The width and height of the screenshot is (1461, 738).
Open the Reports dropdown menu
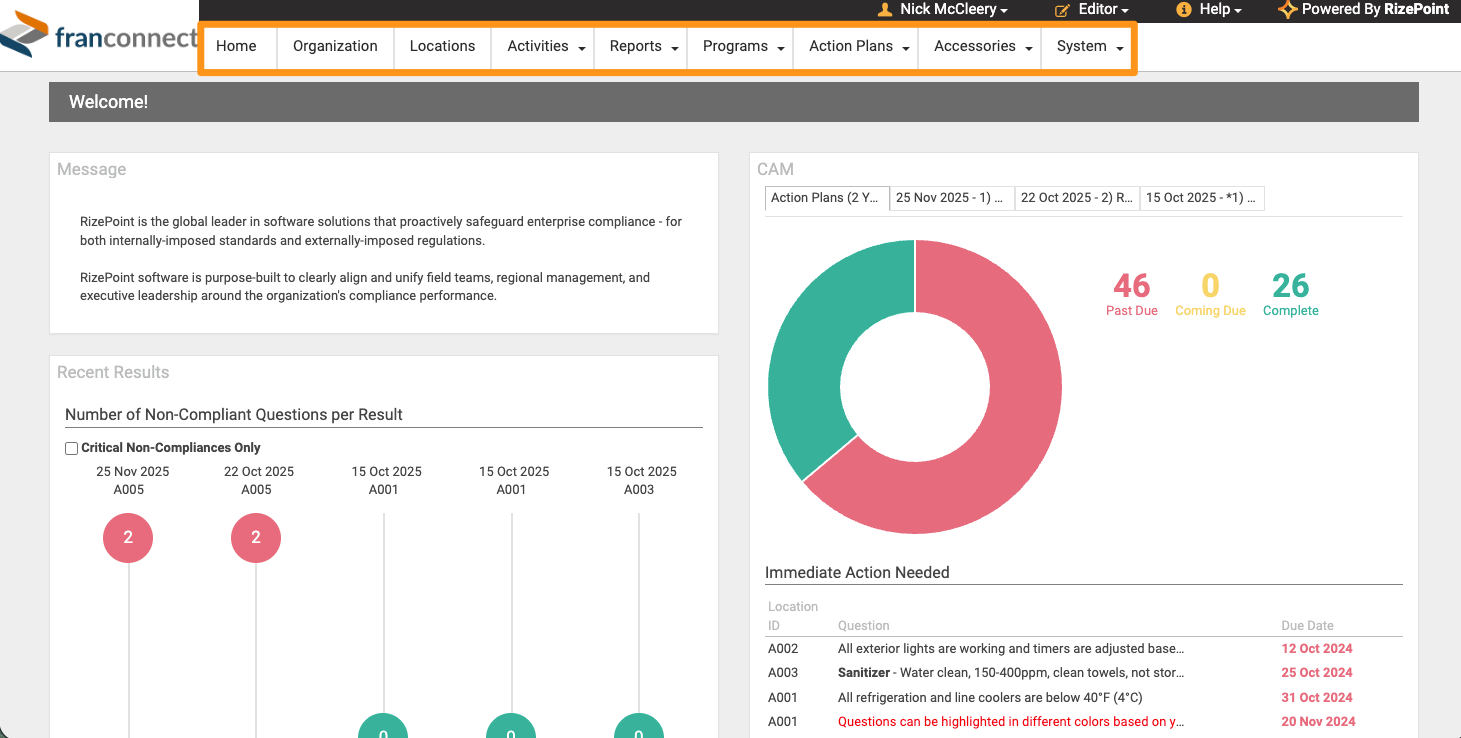point(643,46)
